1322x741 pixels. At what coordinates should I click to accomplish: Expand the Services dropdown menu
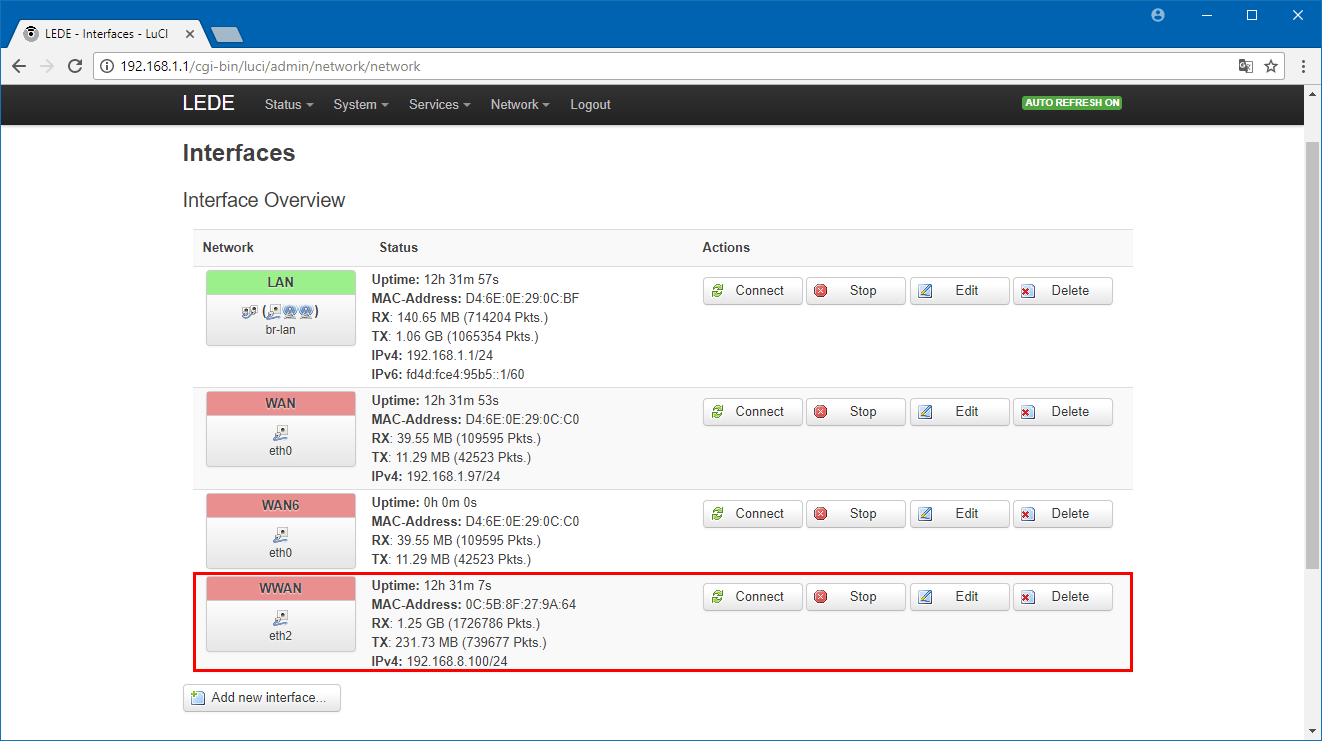(439, 105)
